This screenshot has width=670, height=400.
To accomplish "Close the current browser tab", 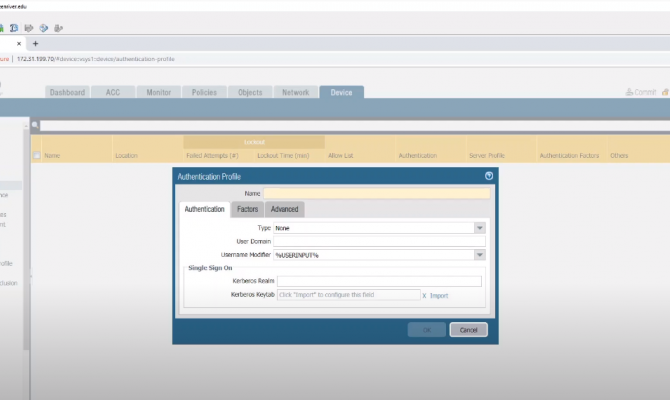I will pos(19,44).
